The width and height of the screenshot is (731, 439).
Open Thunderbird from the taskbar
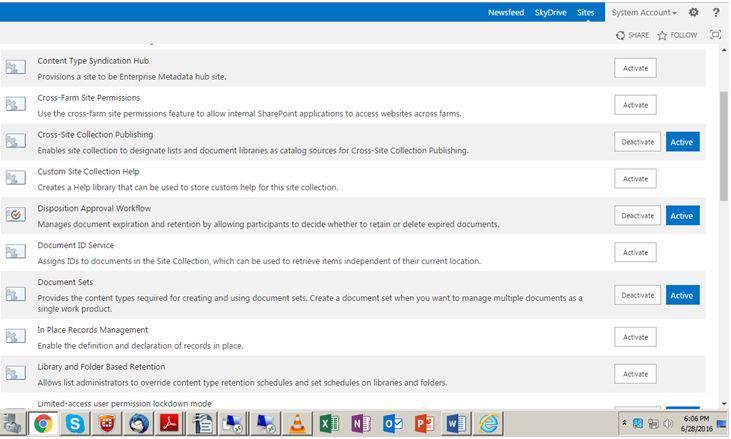pyautogui.click(x=138, y=424)
